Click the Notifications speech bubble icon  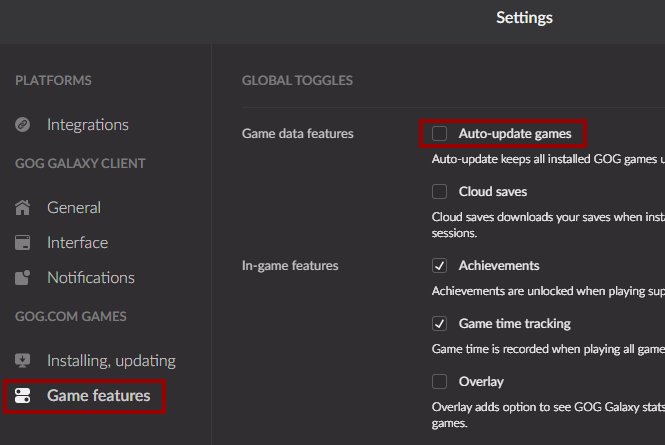coord(23,278)
